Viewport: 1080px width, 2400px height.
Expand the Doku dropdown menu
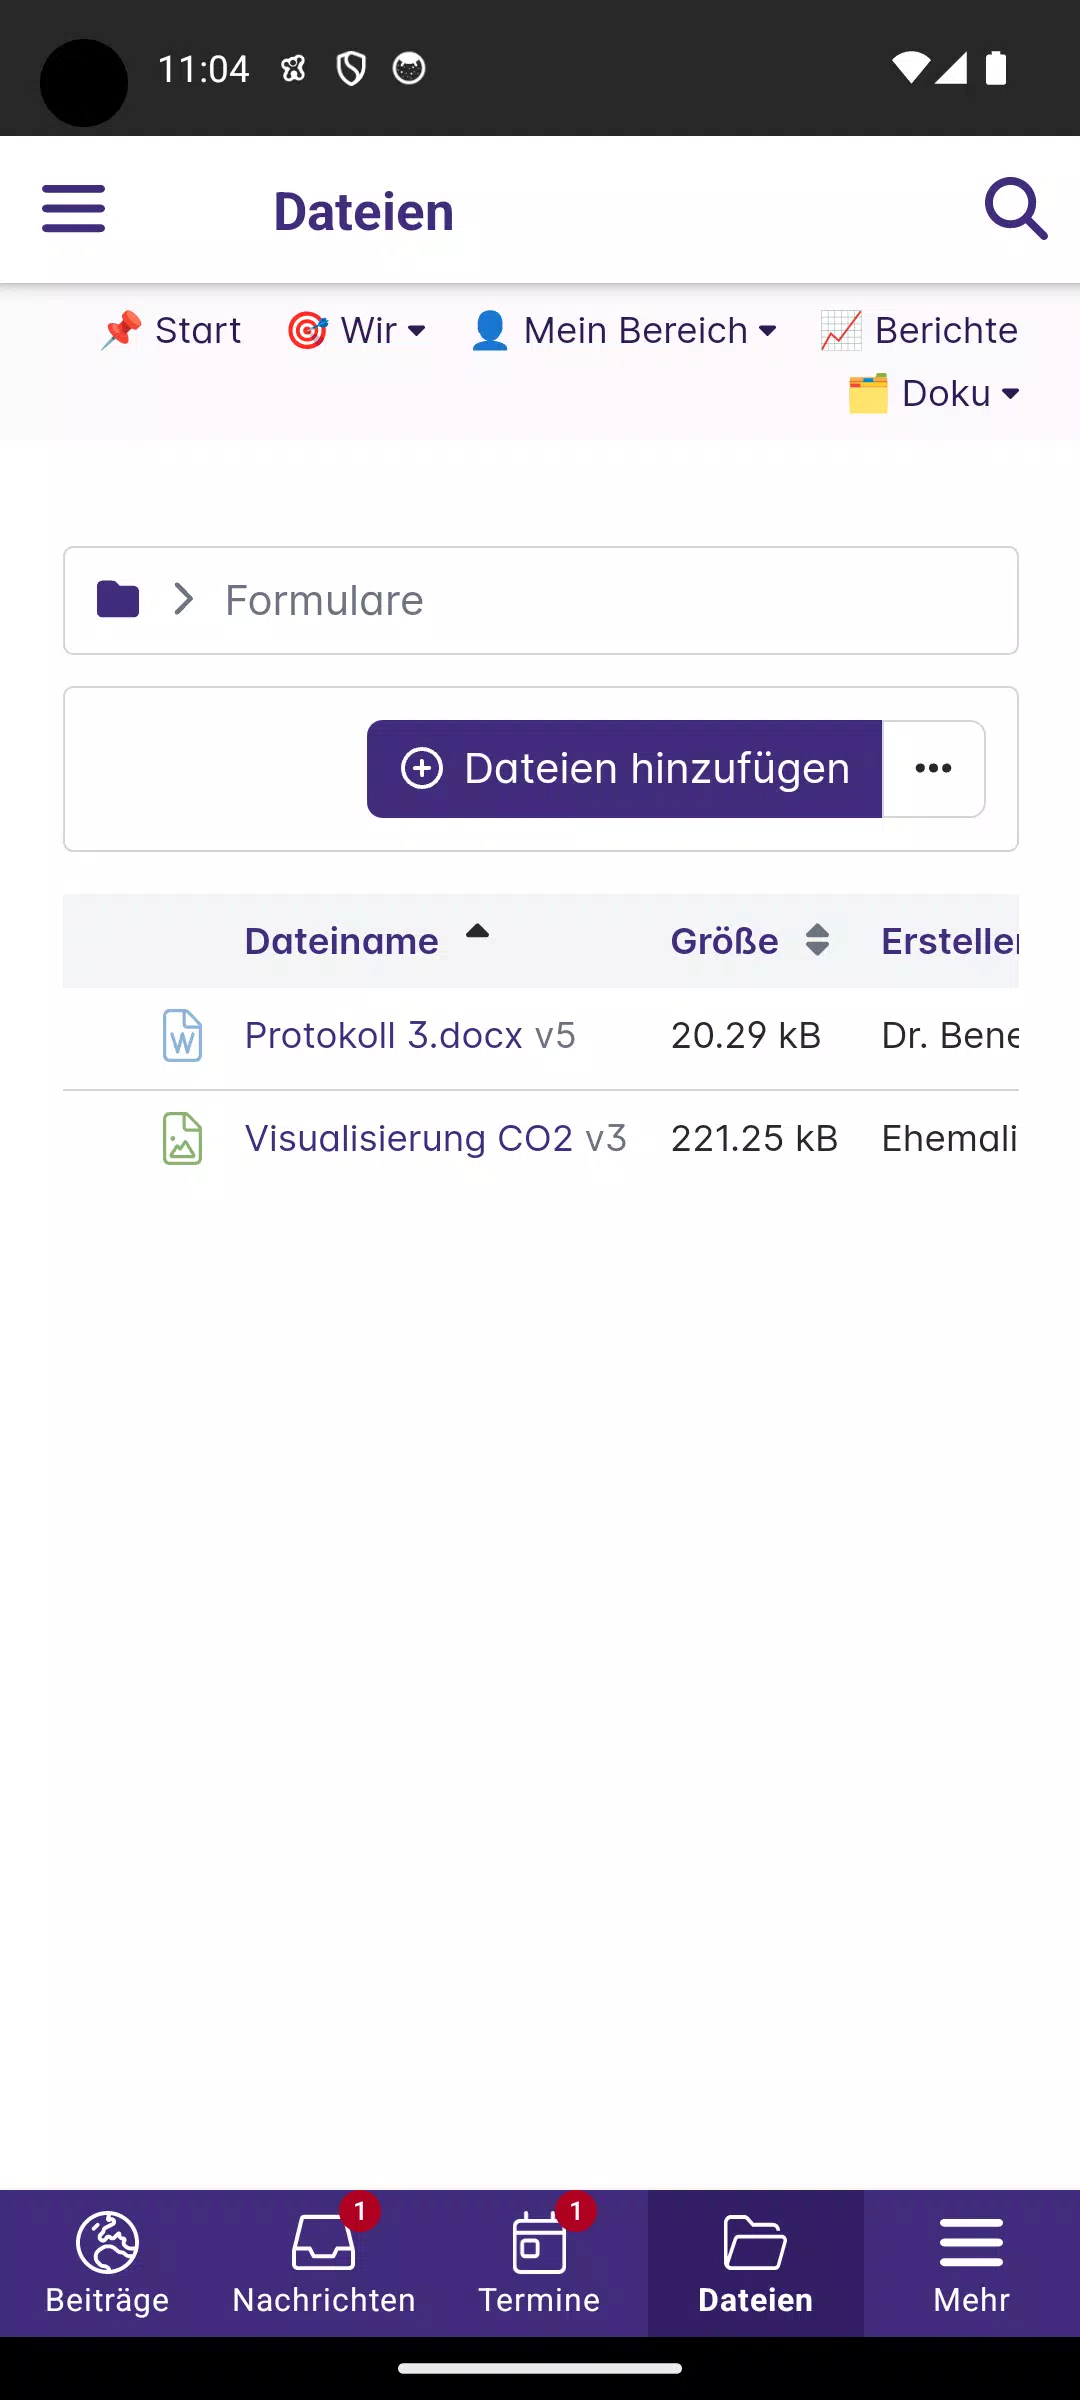pos(934,394)
